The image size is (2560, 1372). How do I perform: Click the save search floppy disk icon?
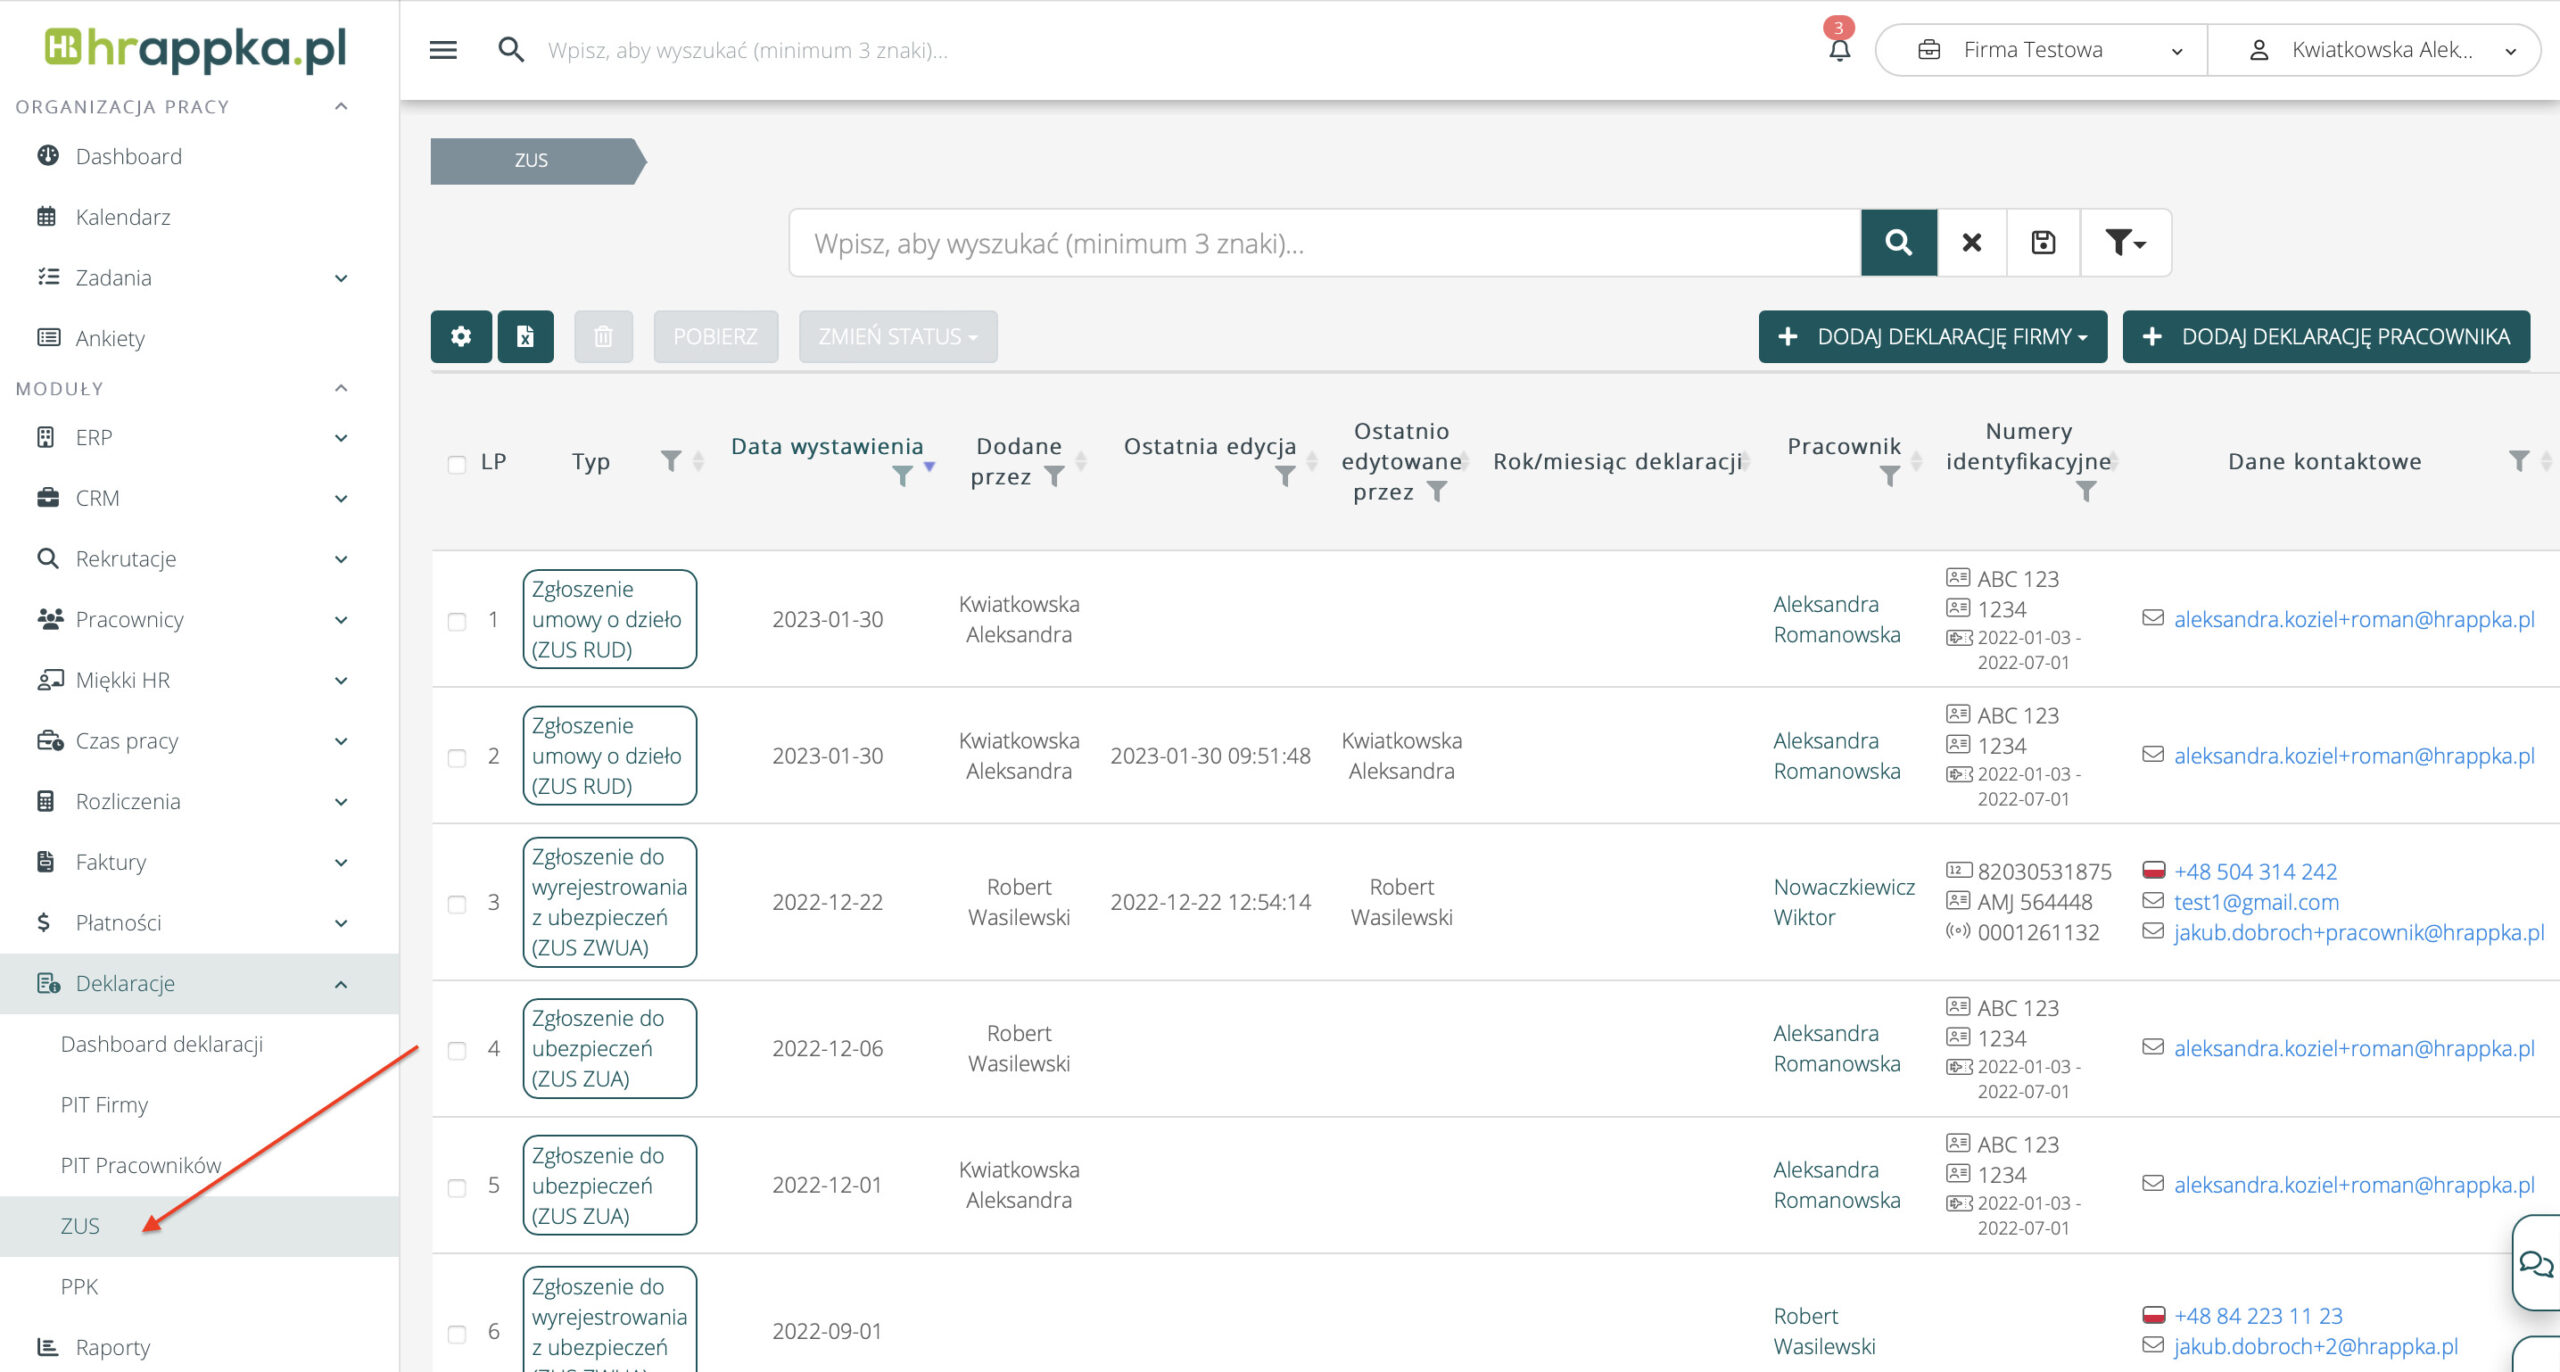(2043, 243)
